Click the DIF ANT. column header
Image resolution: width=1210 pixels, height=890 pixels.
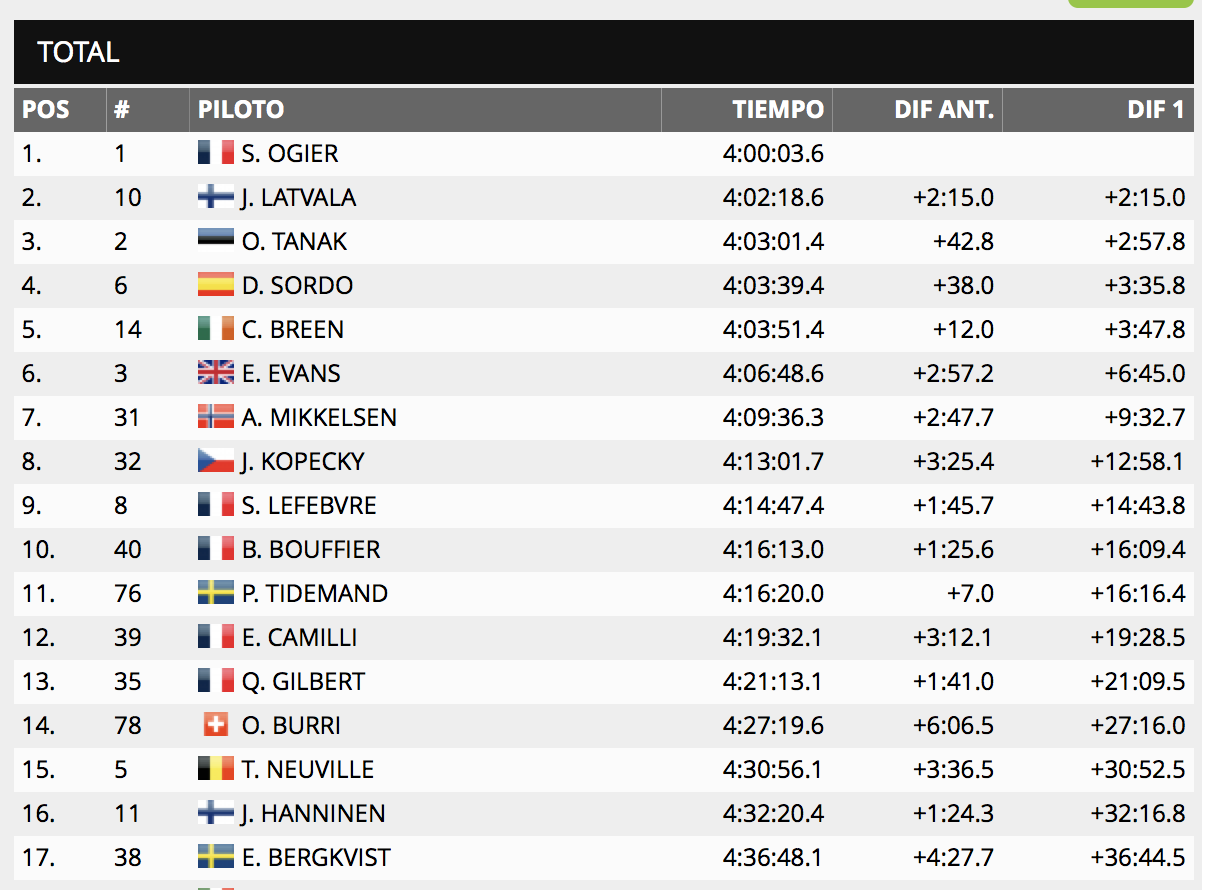943,109
